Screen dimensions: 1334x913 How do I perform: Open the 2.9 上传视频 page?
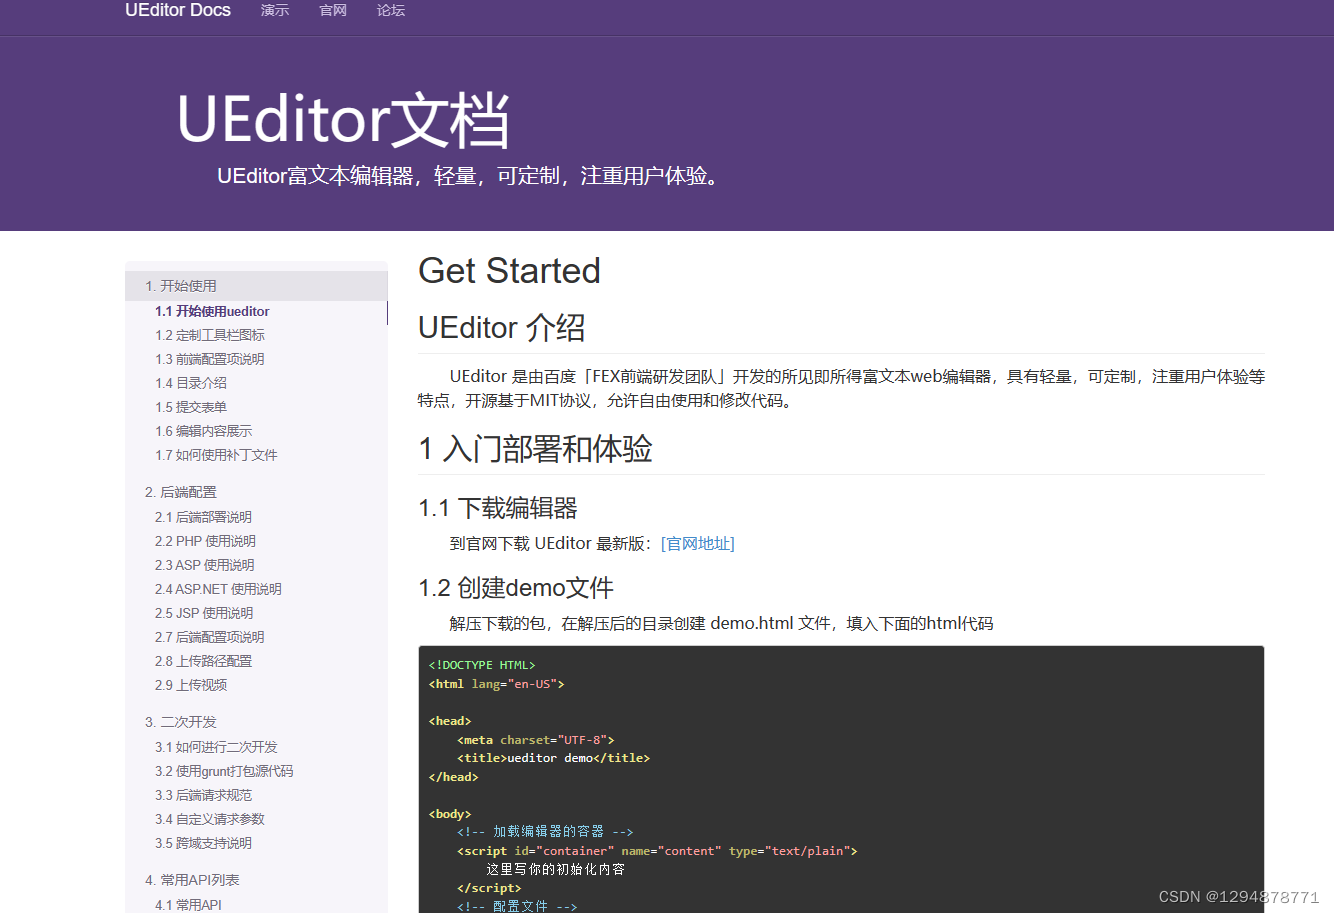[192, 684]
